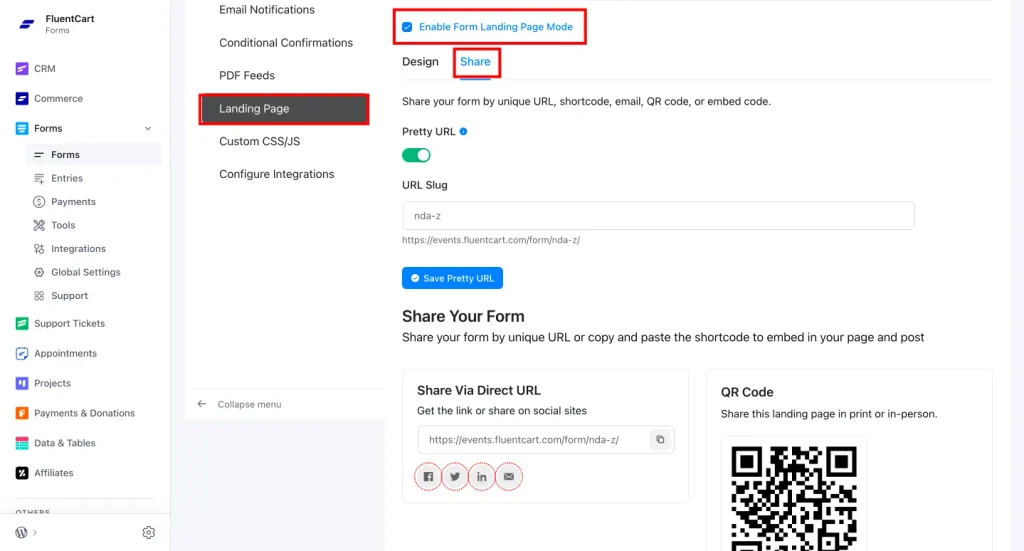Viewport: 1024px width, 551px height.
Task: Click the Share Your Form heading
Action: coord(463,316)
